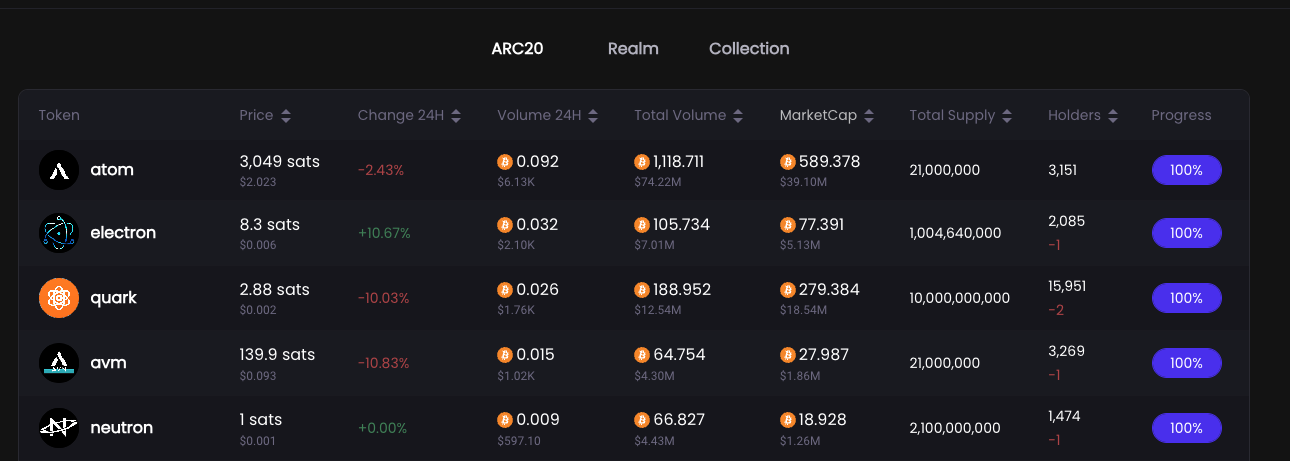Sort table by Price column
The image size is (1290, 461).
(x=265, y=116)
